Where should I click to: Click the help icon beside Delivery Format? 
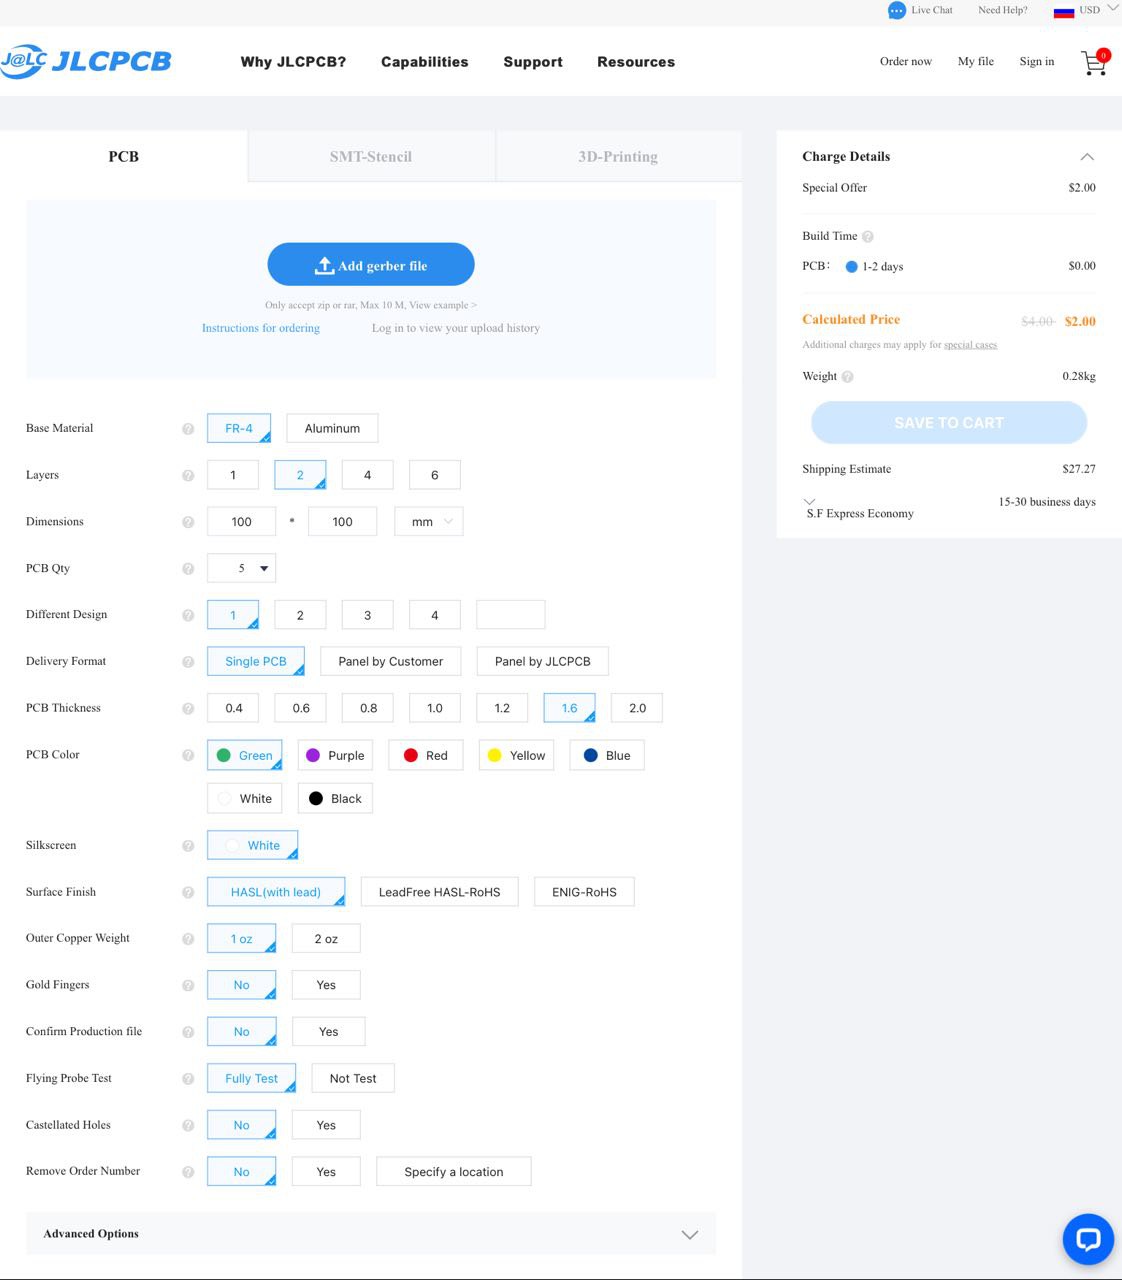(188, 662)
